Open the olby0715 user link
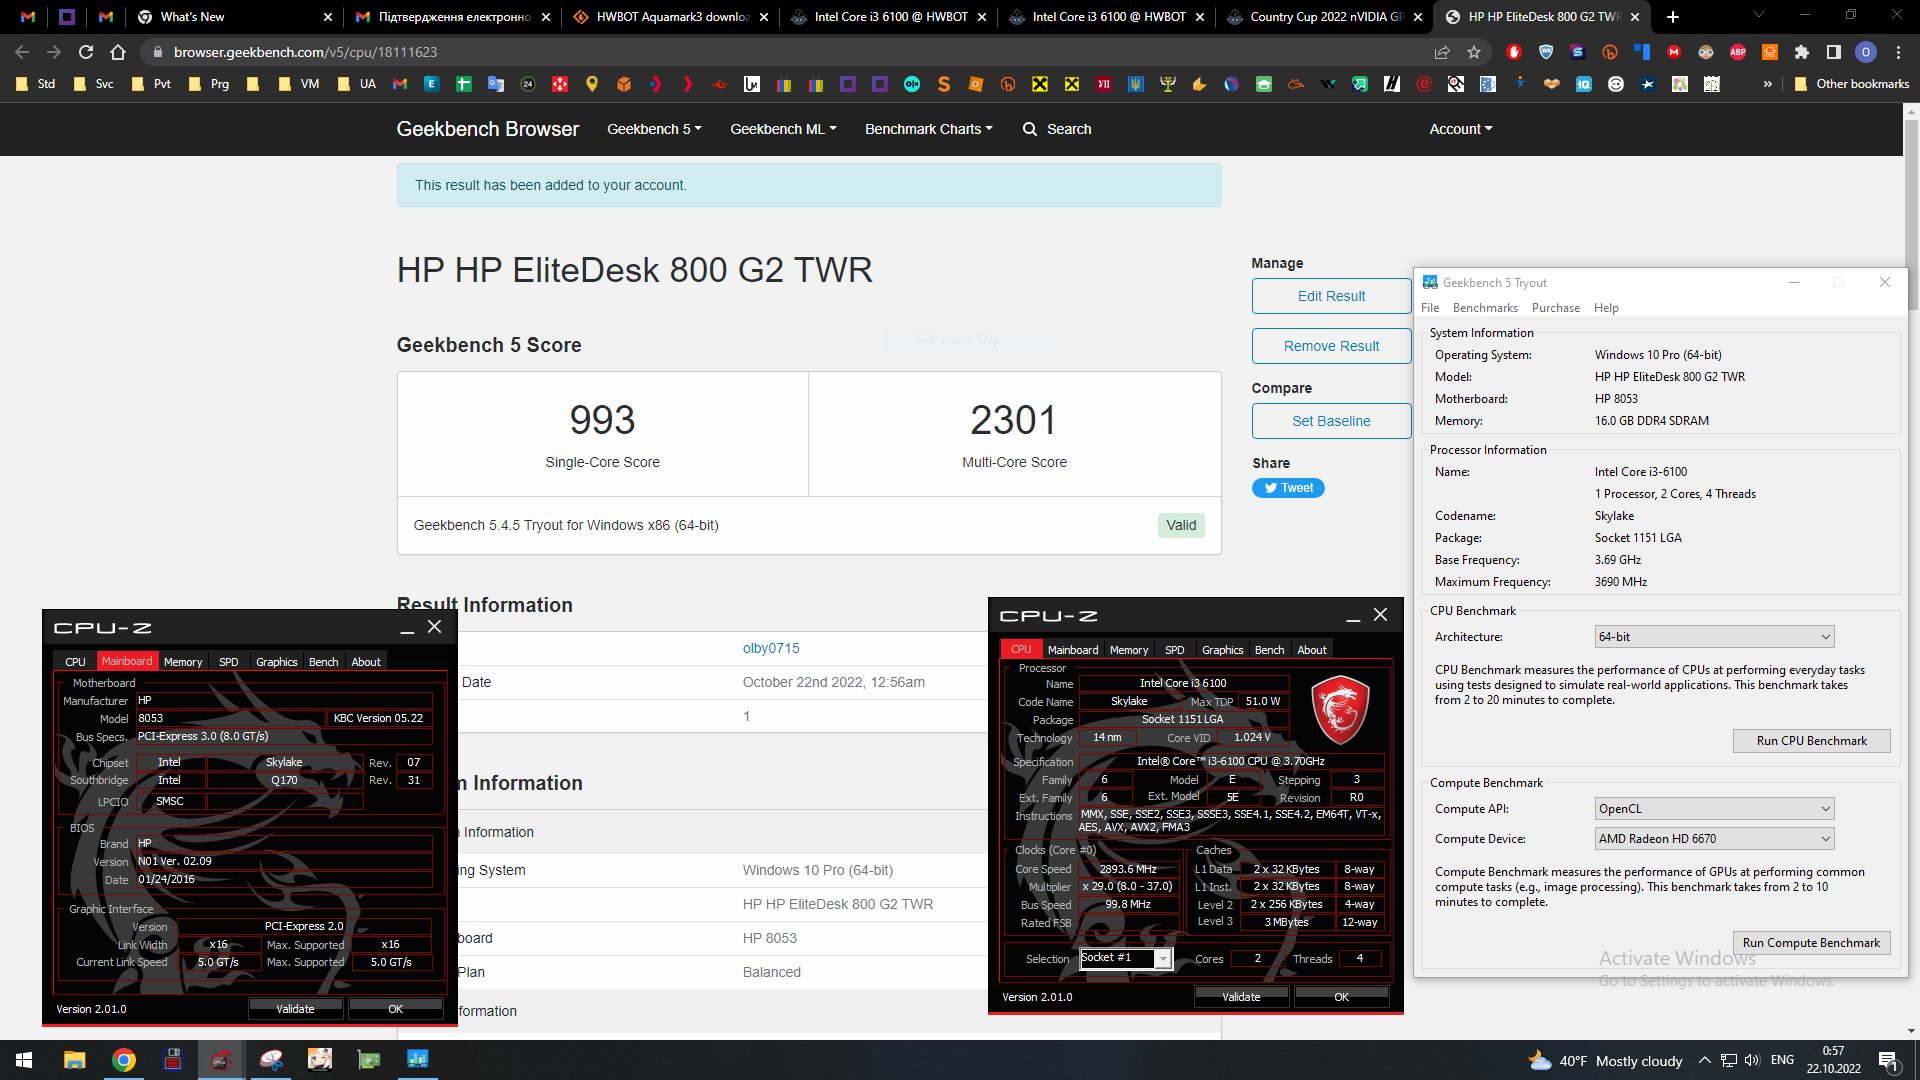1920x1080 pixels. click(x=771, y=648)
